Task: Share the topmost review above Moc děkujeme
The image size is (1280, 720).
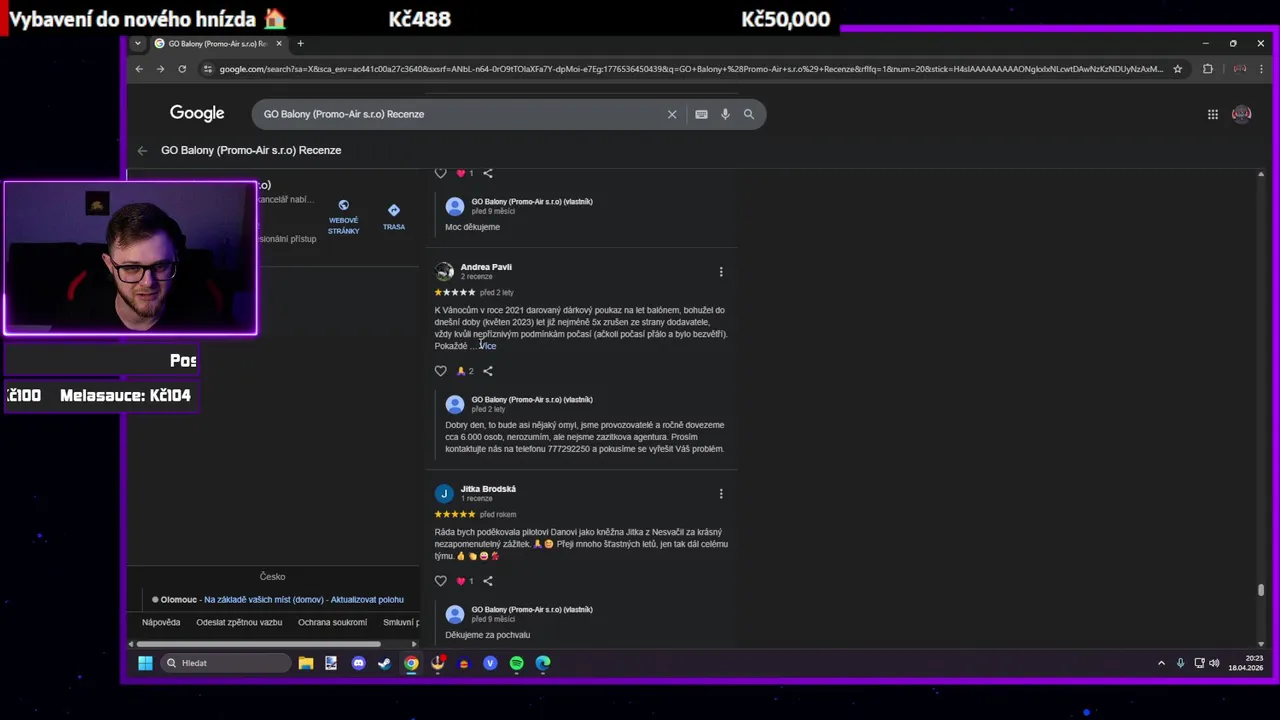Action: pyautogui.click(x=488, y=173)
